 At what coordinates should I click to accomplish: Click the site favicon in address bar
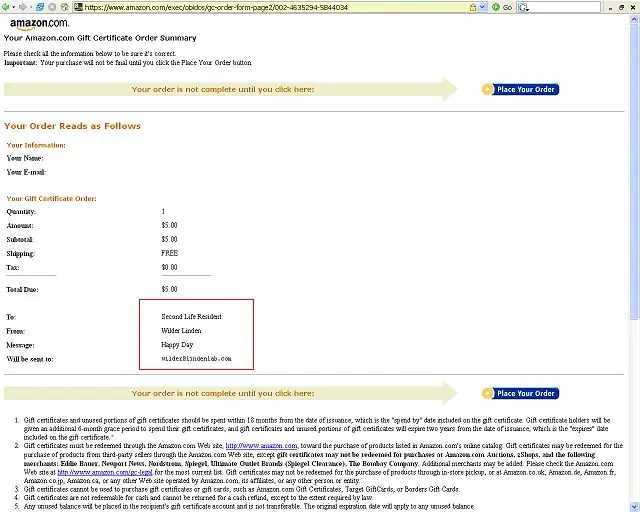(78, 7)
